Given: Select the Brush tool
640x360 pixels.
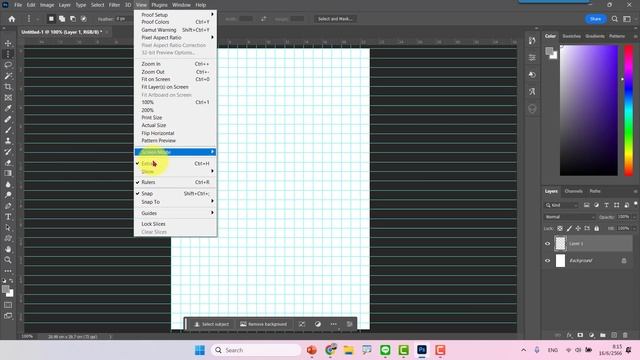Looking at the screenshot, I should [8, 130].
